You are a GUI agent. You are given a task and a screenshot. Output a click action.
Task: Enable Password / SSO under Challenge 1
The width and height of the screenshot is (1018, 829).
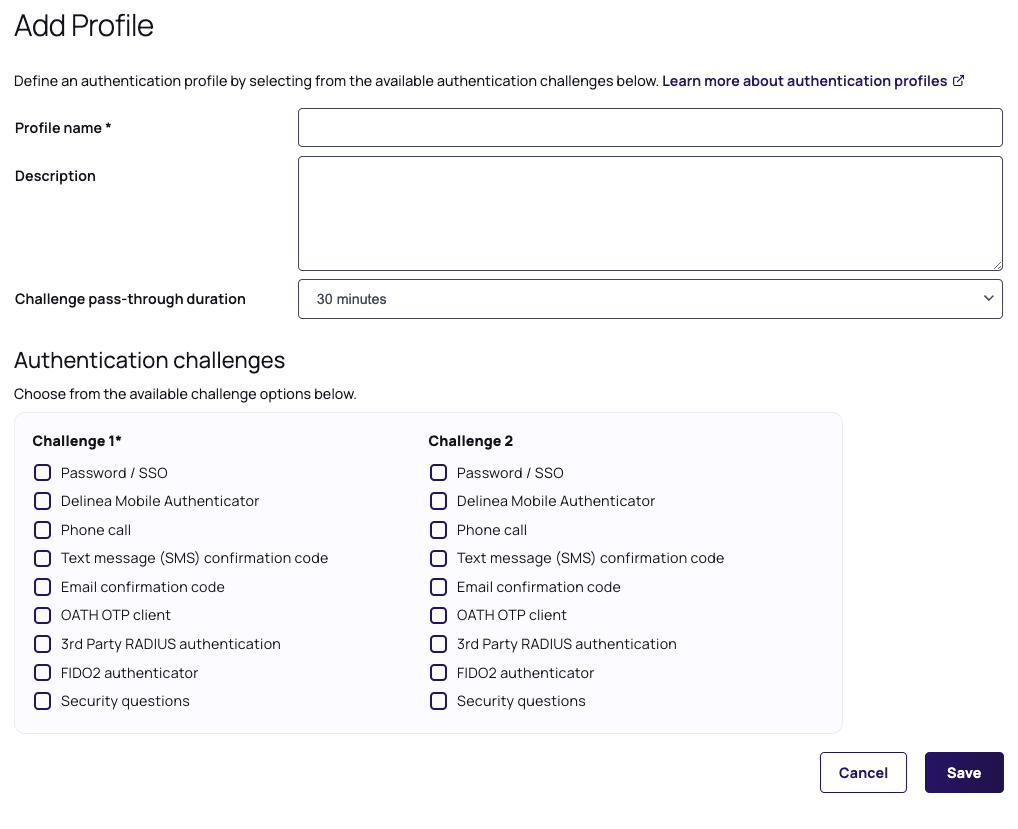click(x=42, y=472)
